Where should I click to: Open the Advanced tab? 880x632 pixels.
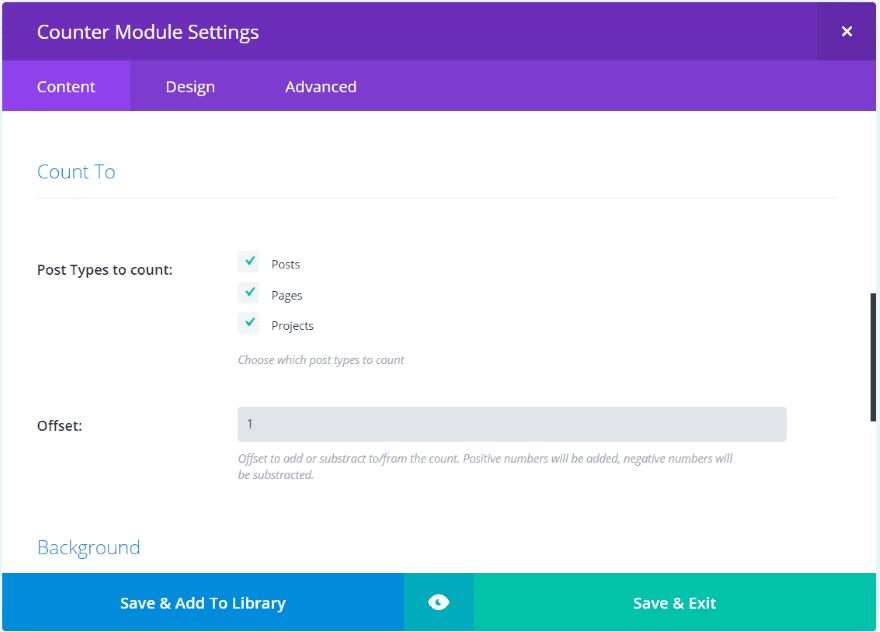(321, 87)
